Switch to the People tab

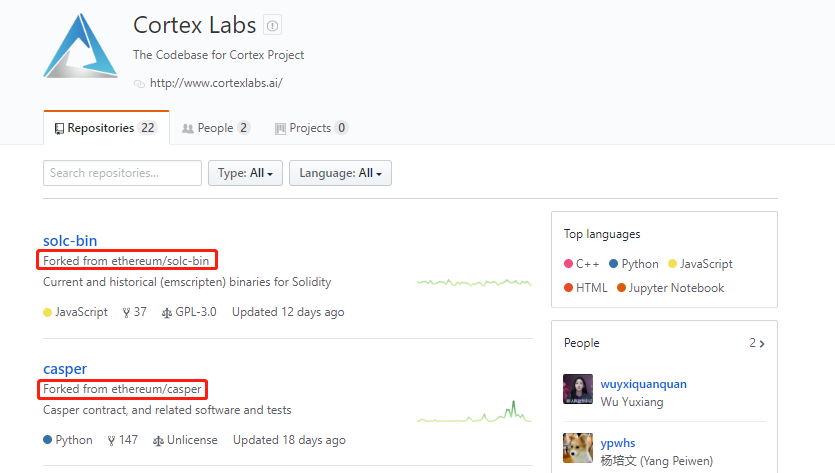[216, 128]
